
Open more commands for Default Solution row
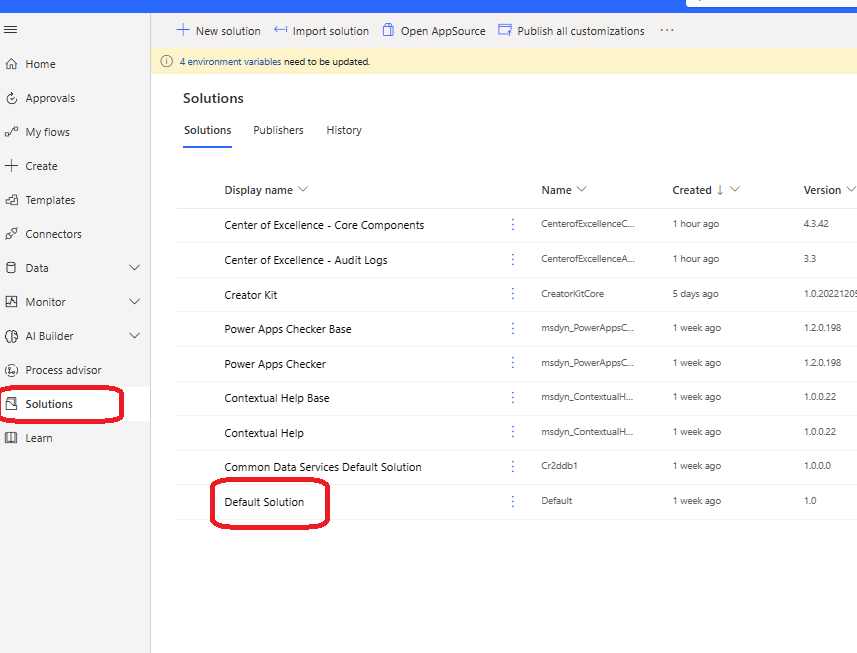[x=512, y=501]
